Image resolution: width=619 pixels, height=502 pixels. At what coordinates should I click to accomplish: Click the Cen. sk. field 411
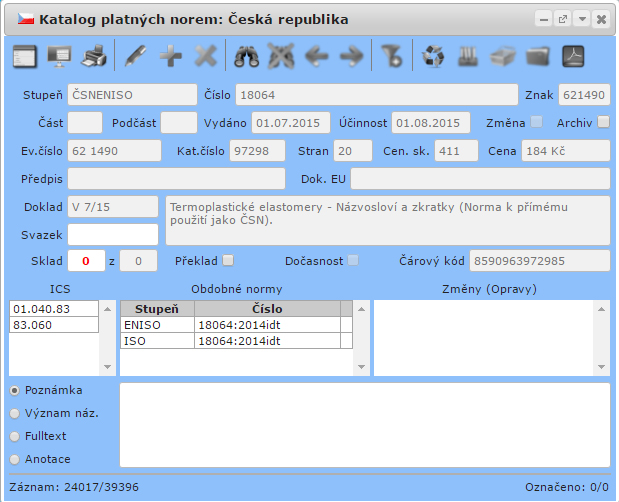[x=456, y=151]
